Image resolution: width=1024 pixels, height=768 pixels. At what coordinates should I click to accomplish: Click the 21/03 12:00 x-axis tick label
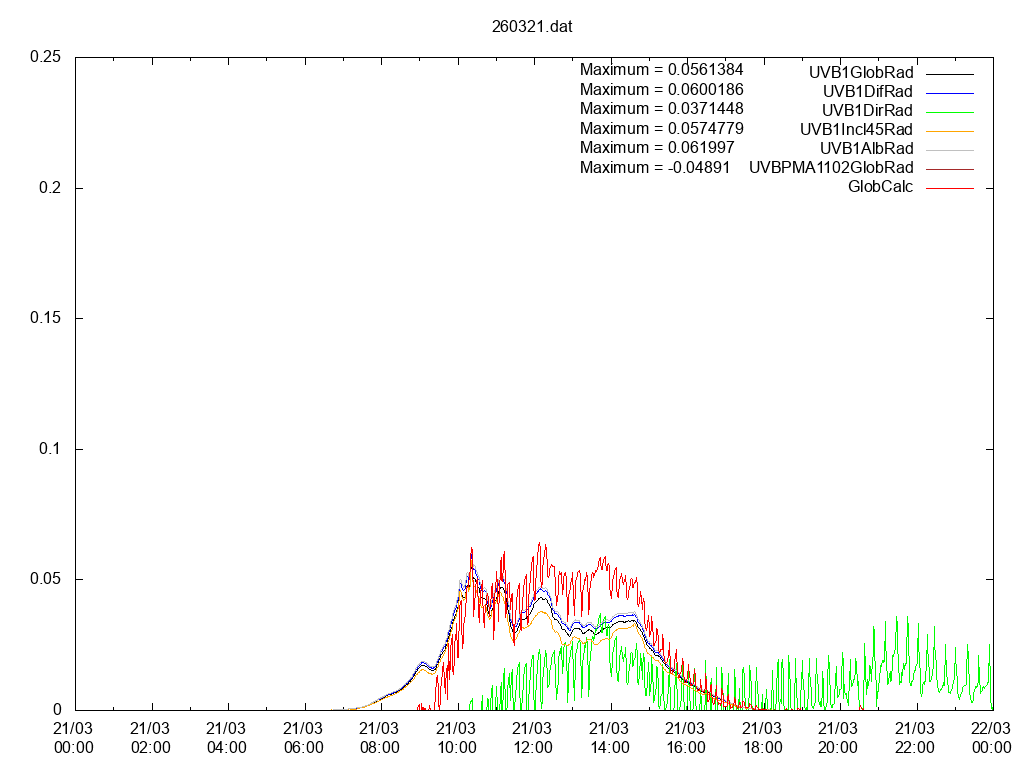click(x=532, y=738)
